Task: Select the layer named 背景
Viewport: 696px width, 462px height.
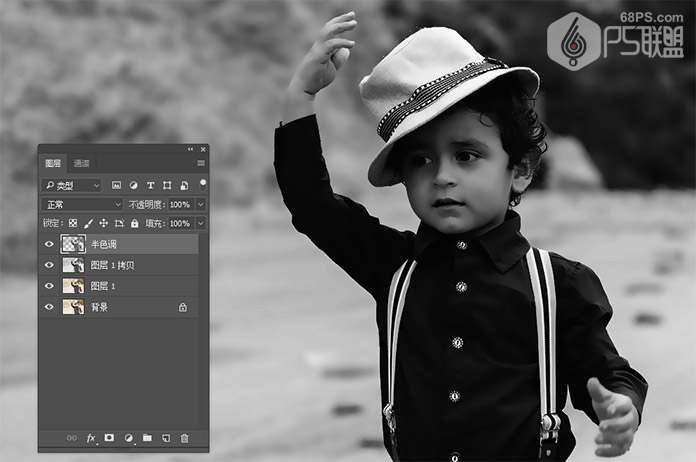Action: 99,307
